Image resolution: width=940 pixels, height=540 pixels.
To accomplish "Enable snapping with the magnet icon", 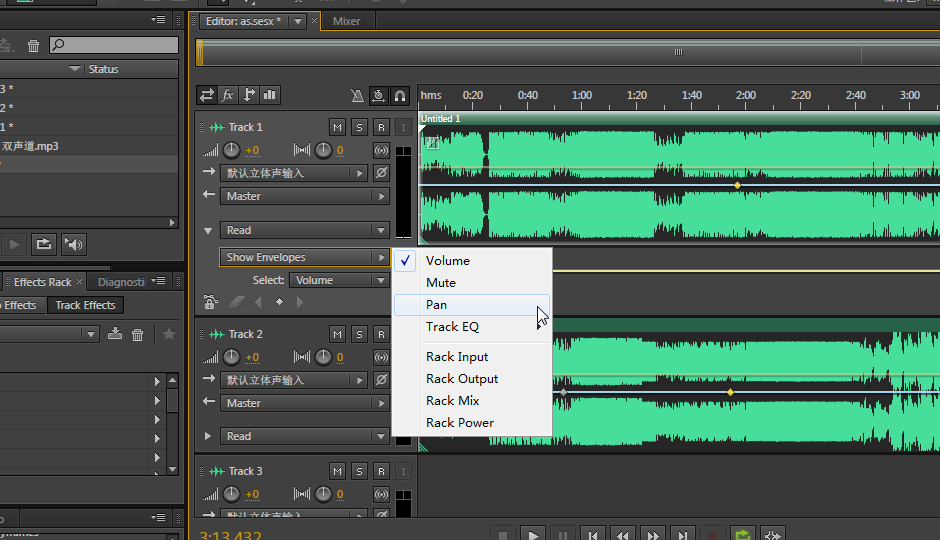I will (401, 96).
